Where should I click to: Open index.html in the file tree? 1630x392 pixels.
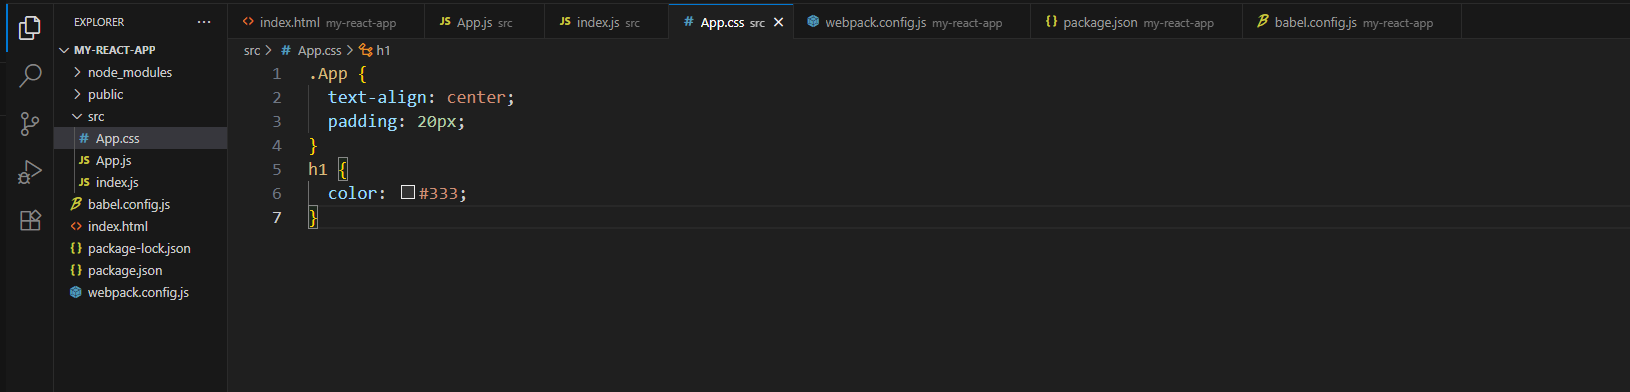[x=140, y=226]
